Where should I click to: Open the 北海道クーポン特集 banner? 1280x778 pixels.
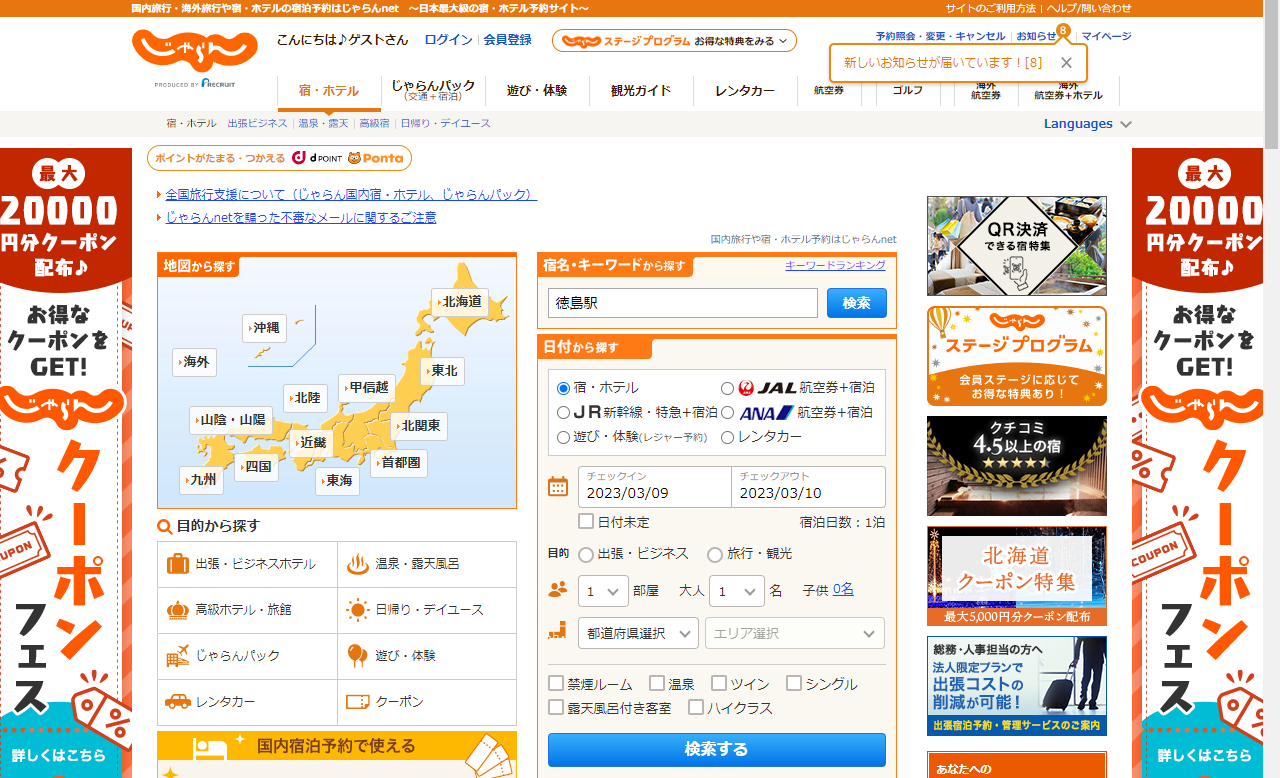[x=1017, y=576]
